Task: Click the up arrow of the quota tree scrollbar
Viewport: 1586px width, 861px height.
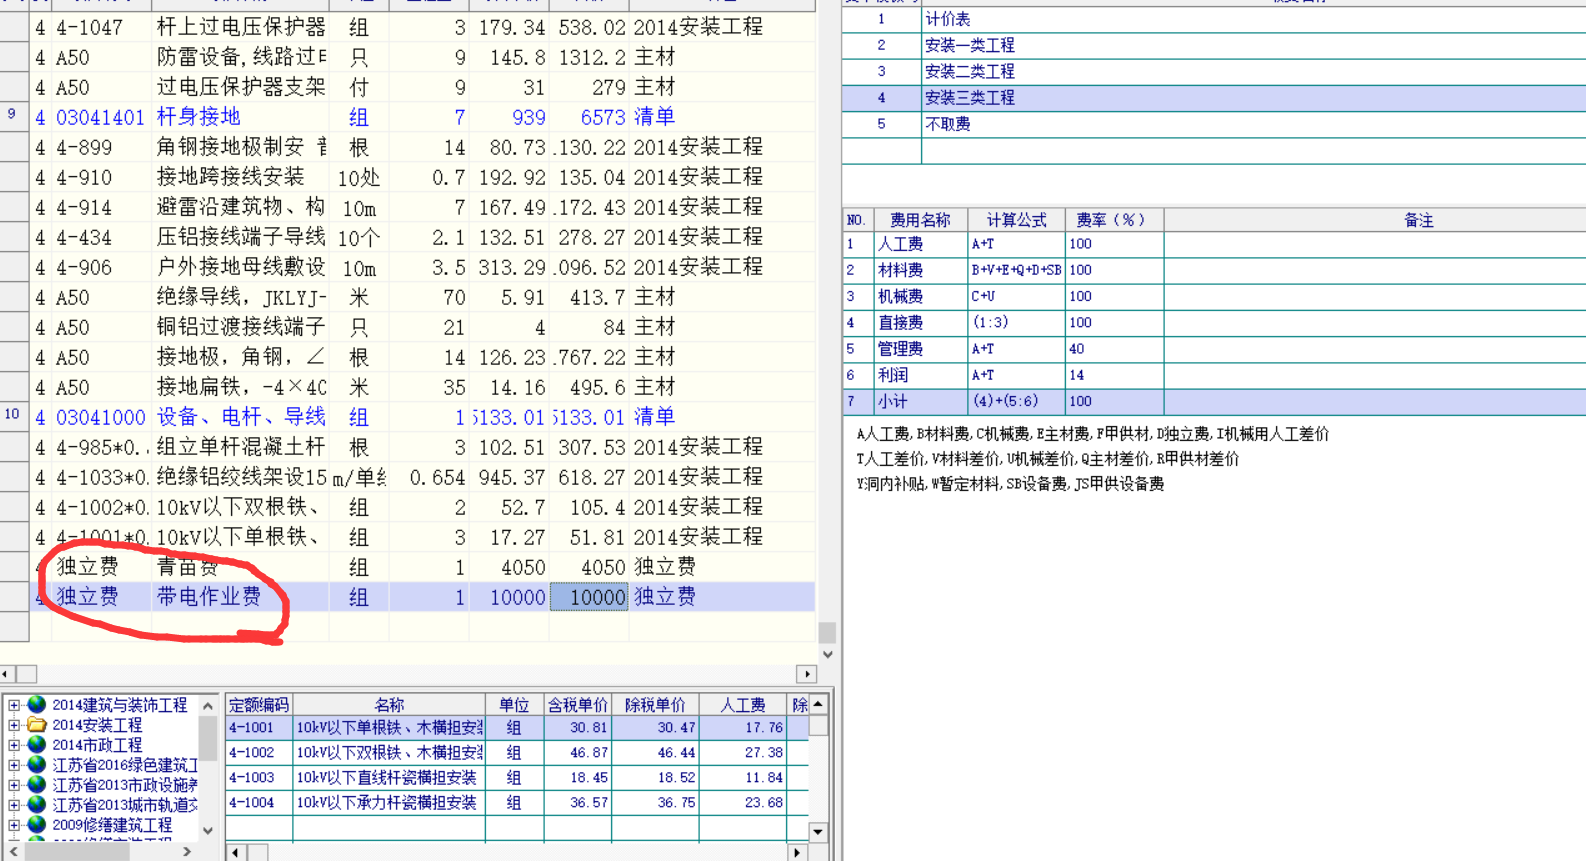Action: (x=208, y=705)
